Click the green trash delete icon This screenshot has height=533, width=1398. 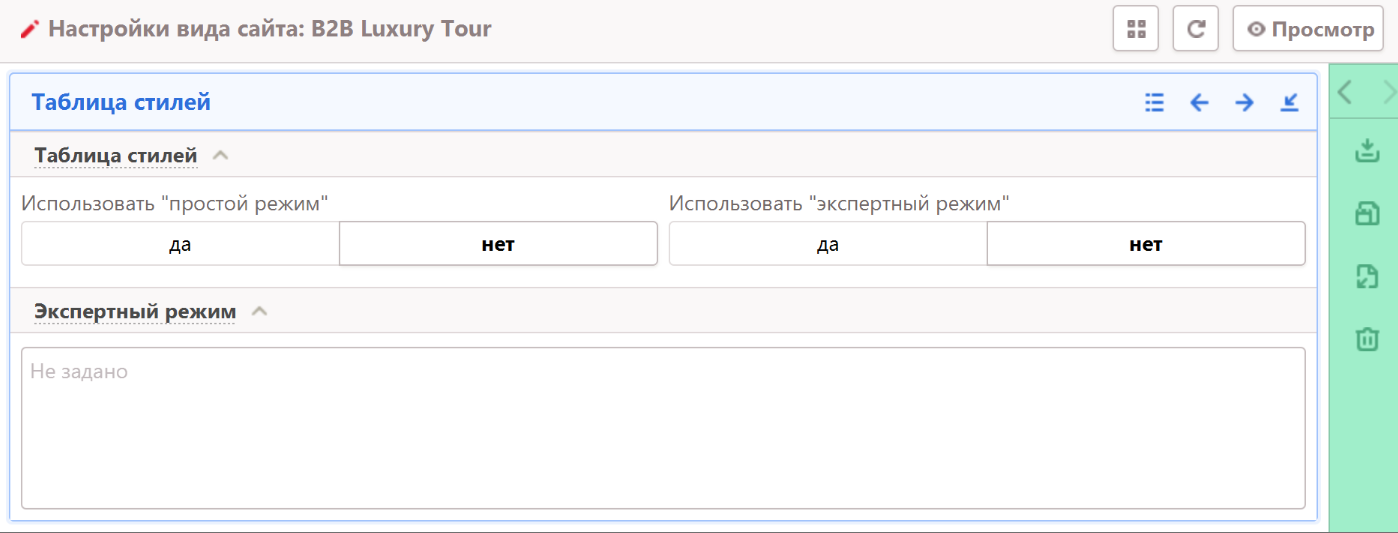1366,339
